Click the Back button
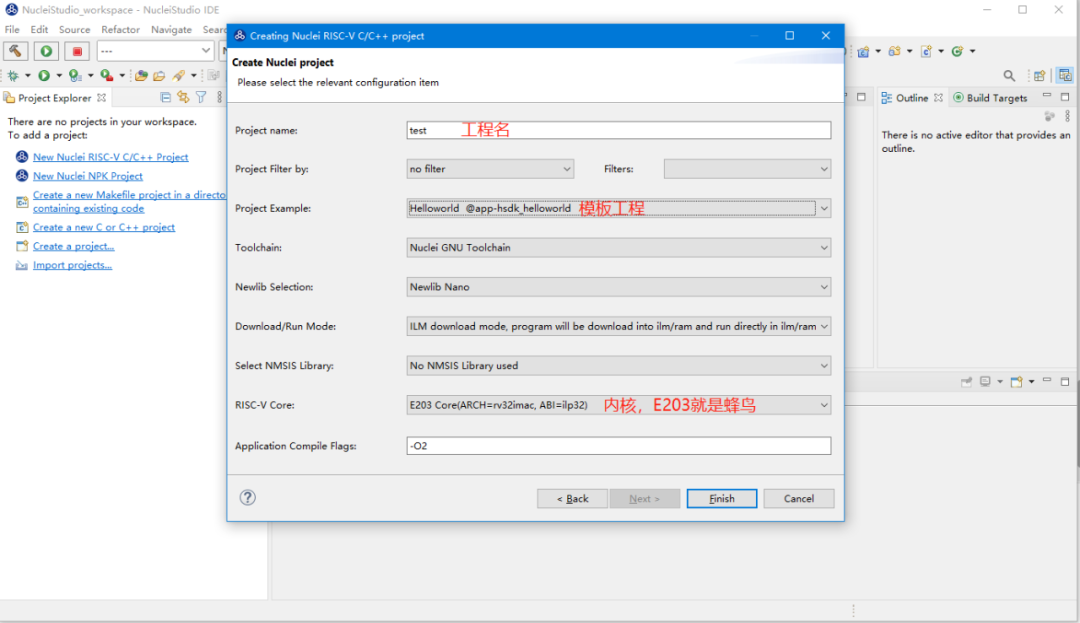Image resolution: width=1080 pixels, height=623 pixels. [572, 498]
